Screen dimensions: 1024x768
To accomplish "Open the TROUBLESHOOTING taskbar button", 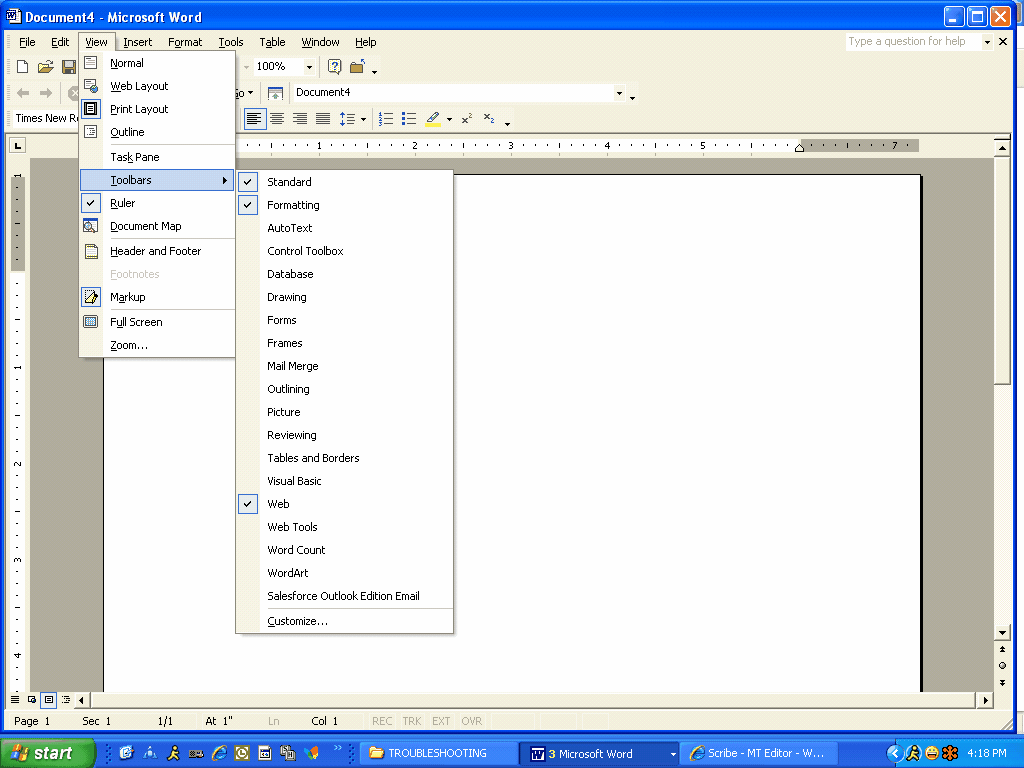I will 438,753.
